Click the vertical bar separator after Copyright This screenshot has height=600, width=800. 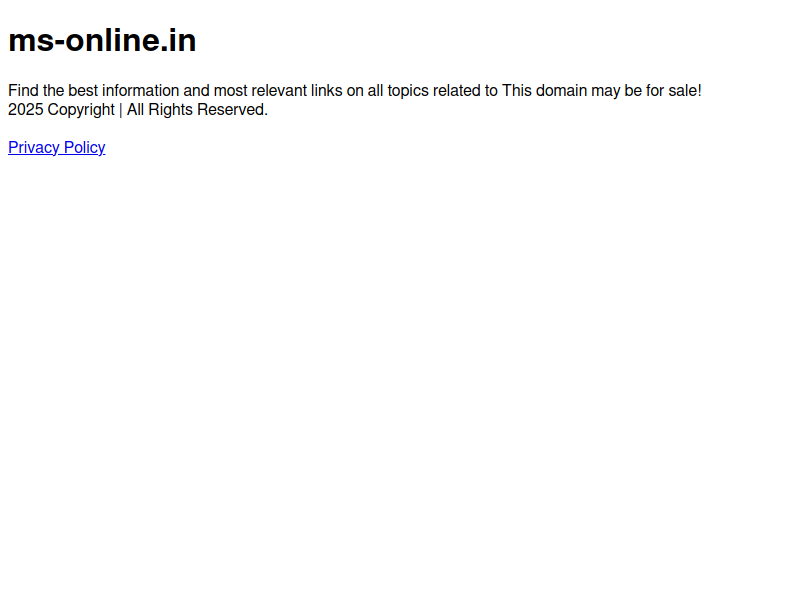121,110
